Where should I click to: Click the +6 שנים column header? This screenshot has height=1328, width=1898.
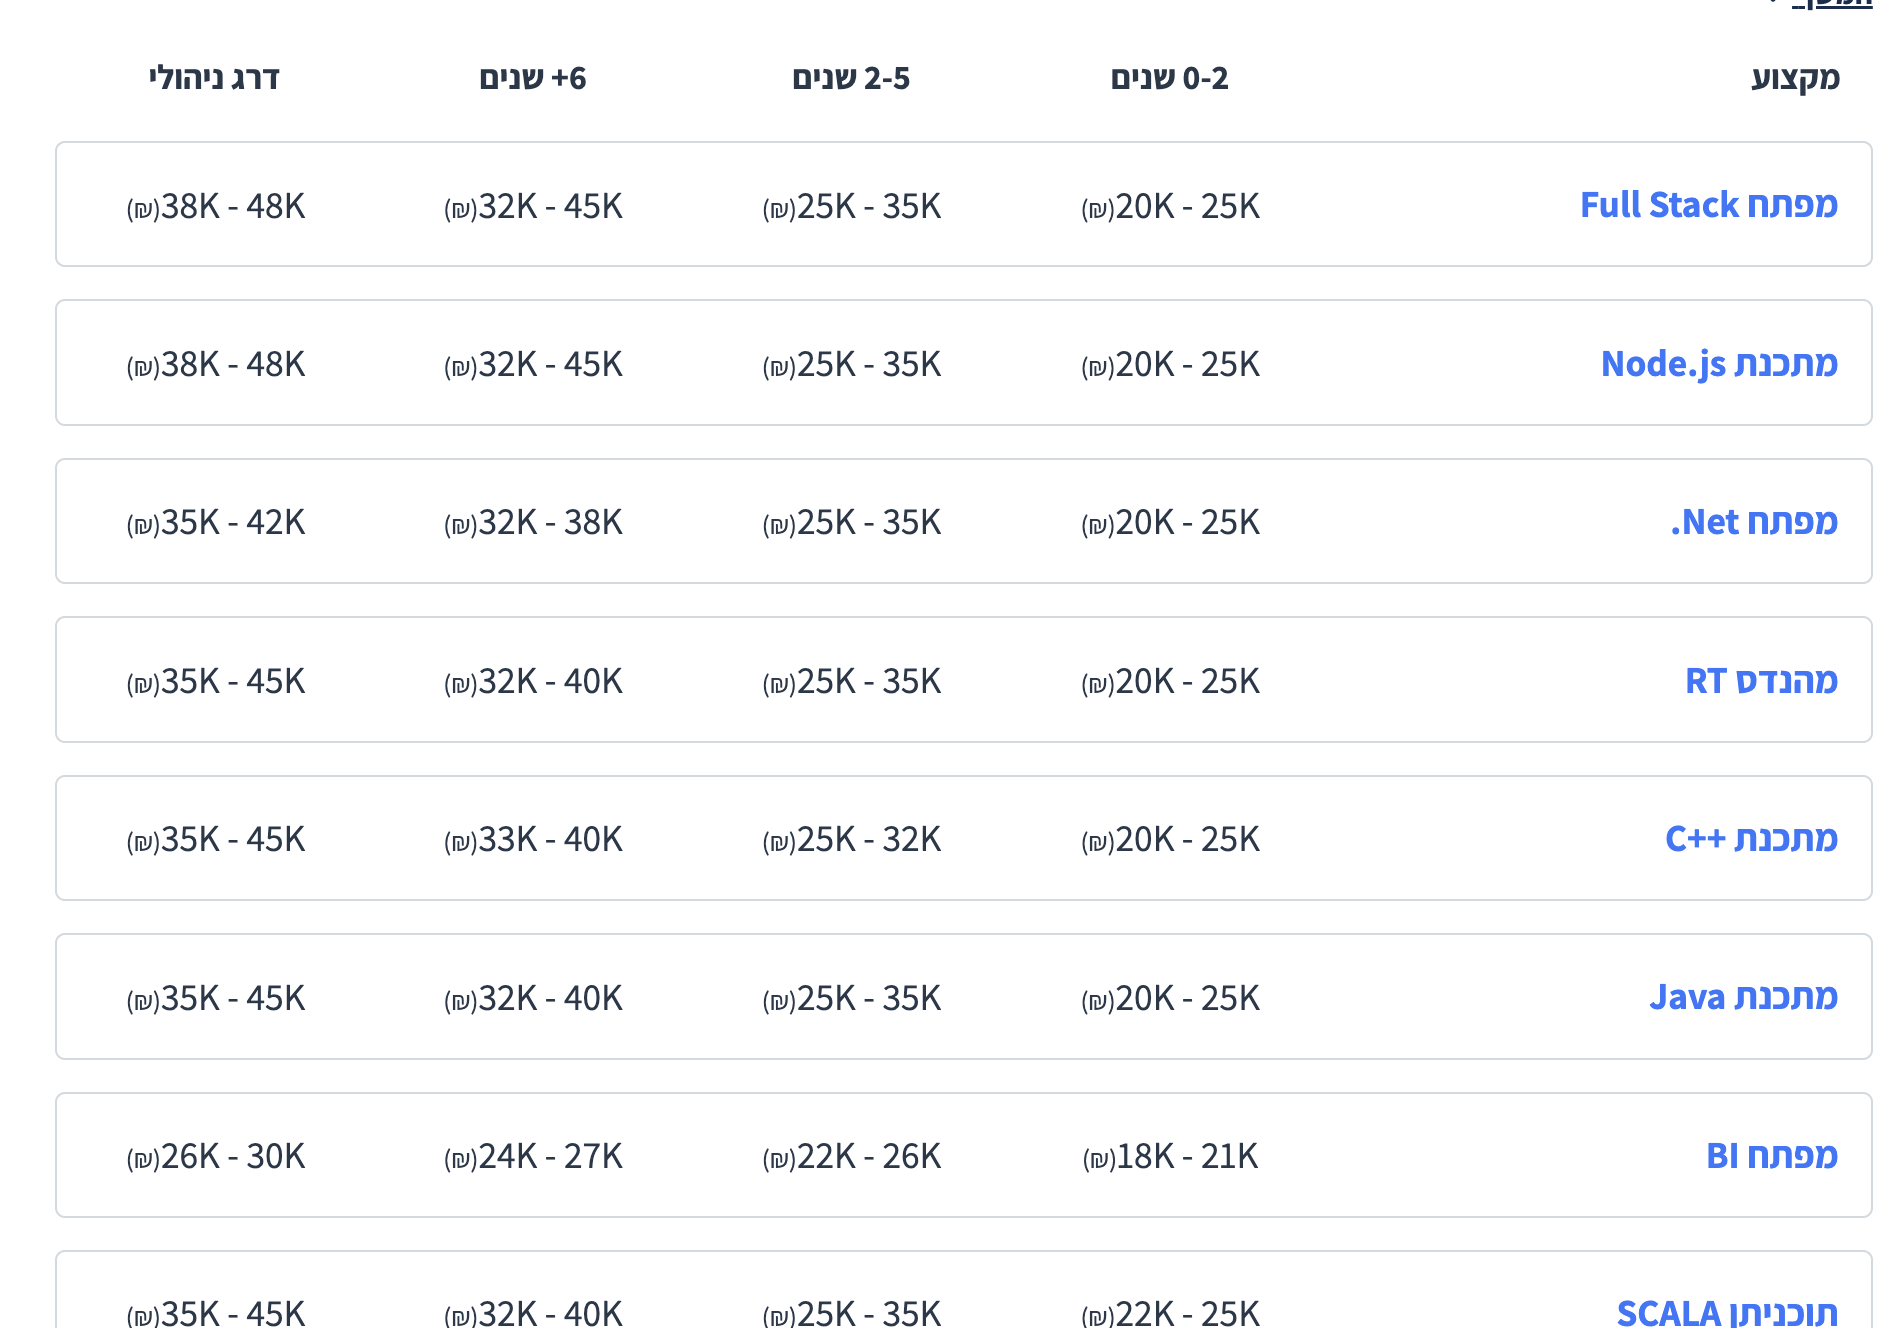click(533, 78)
